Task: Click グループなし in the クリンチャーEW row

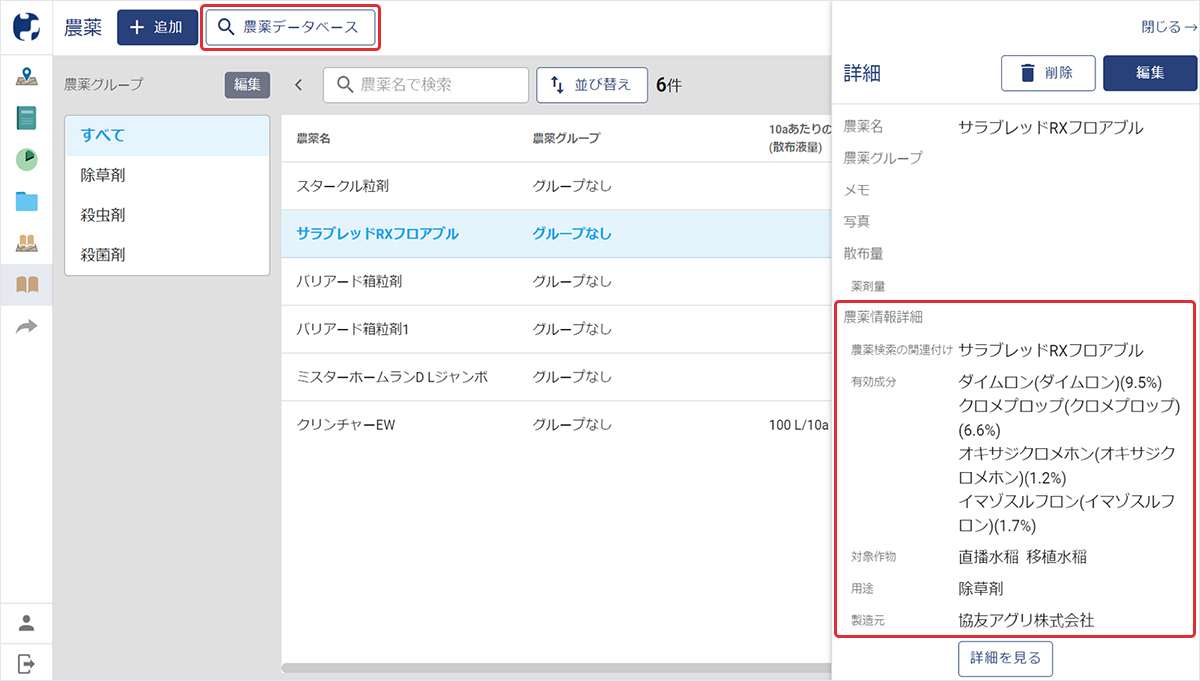Action: click(572, 425)
